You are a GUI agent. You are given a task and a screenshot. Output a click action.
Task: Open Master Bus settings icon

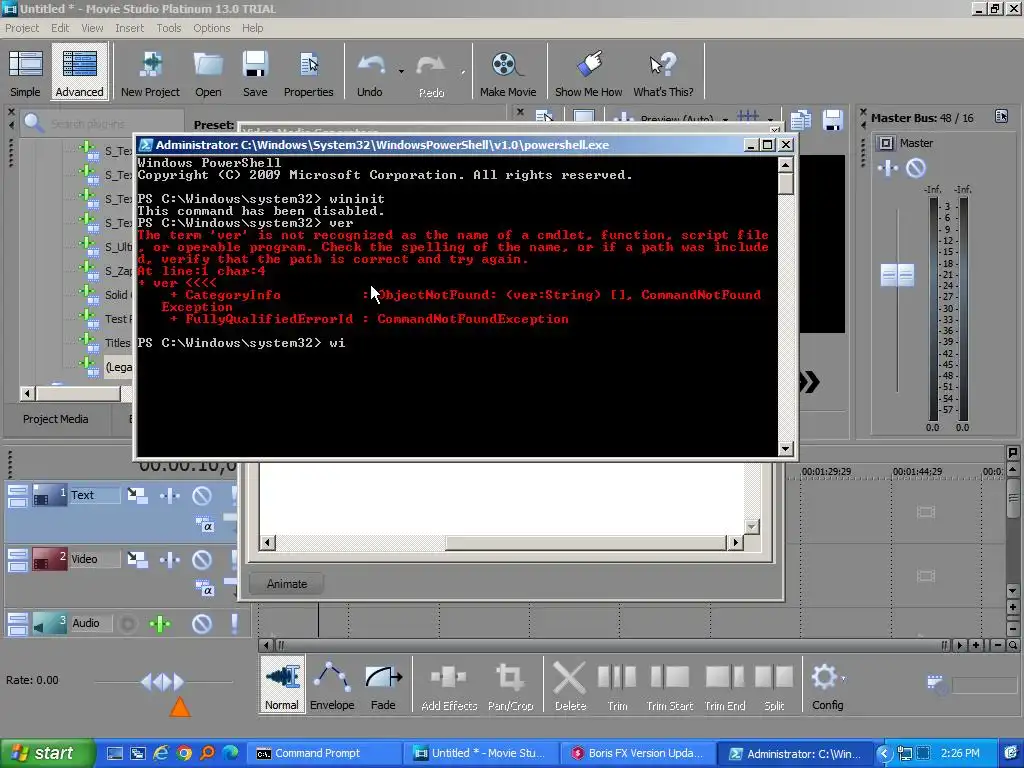point(1001,116)
